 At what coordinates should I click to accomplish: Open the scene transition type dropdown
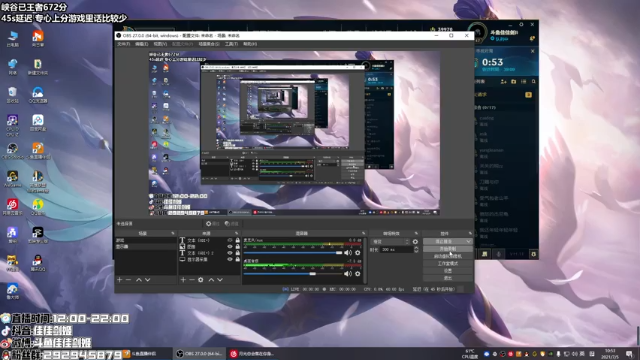point(390,242)
